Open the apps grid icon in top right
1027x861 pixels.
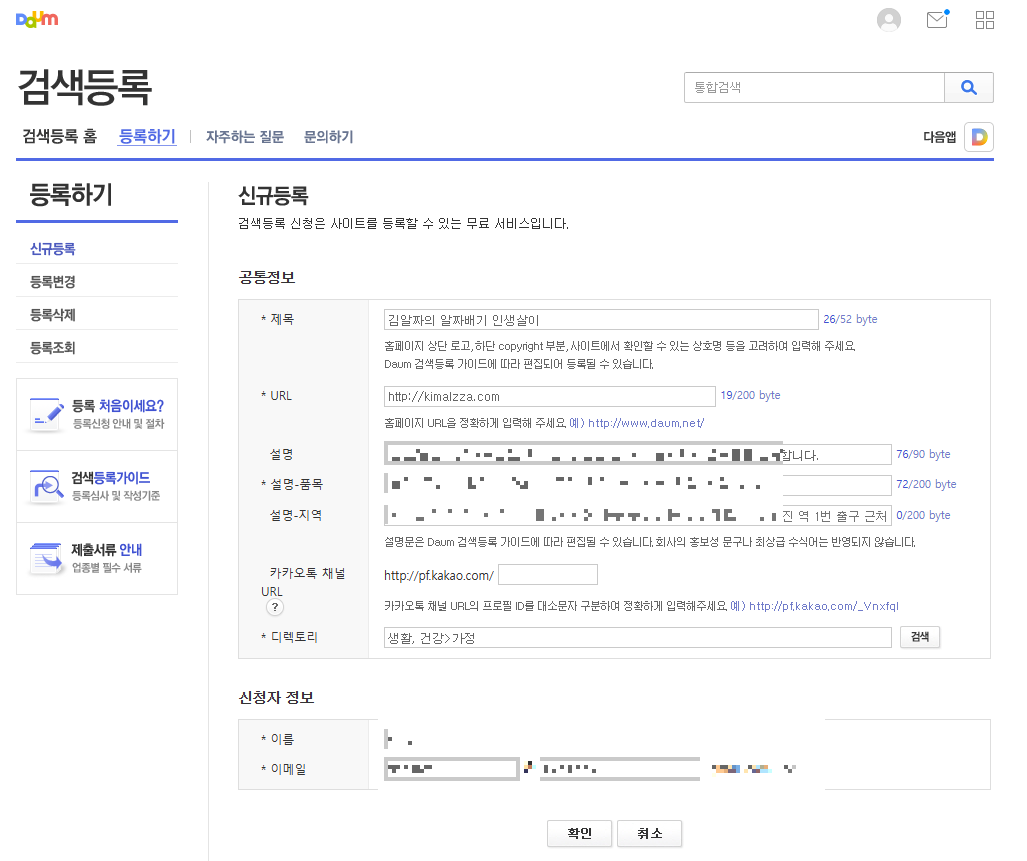point(984,19)
